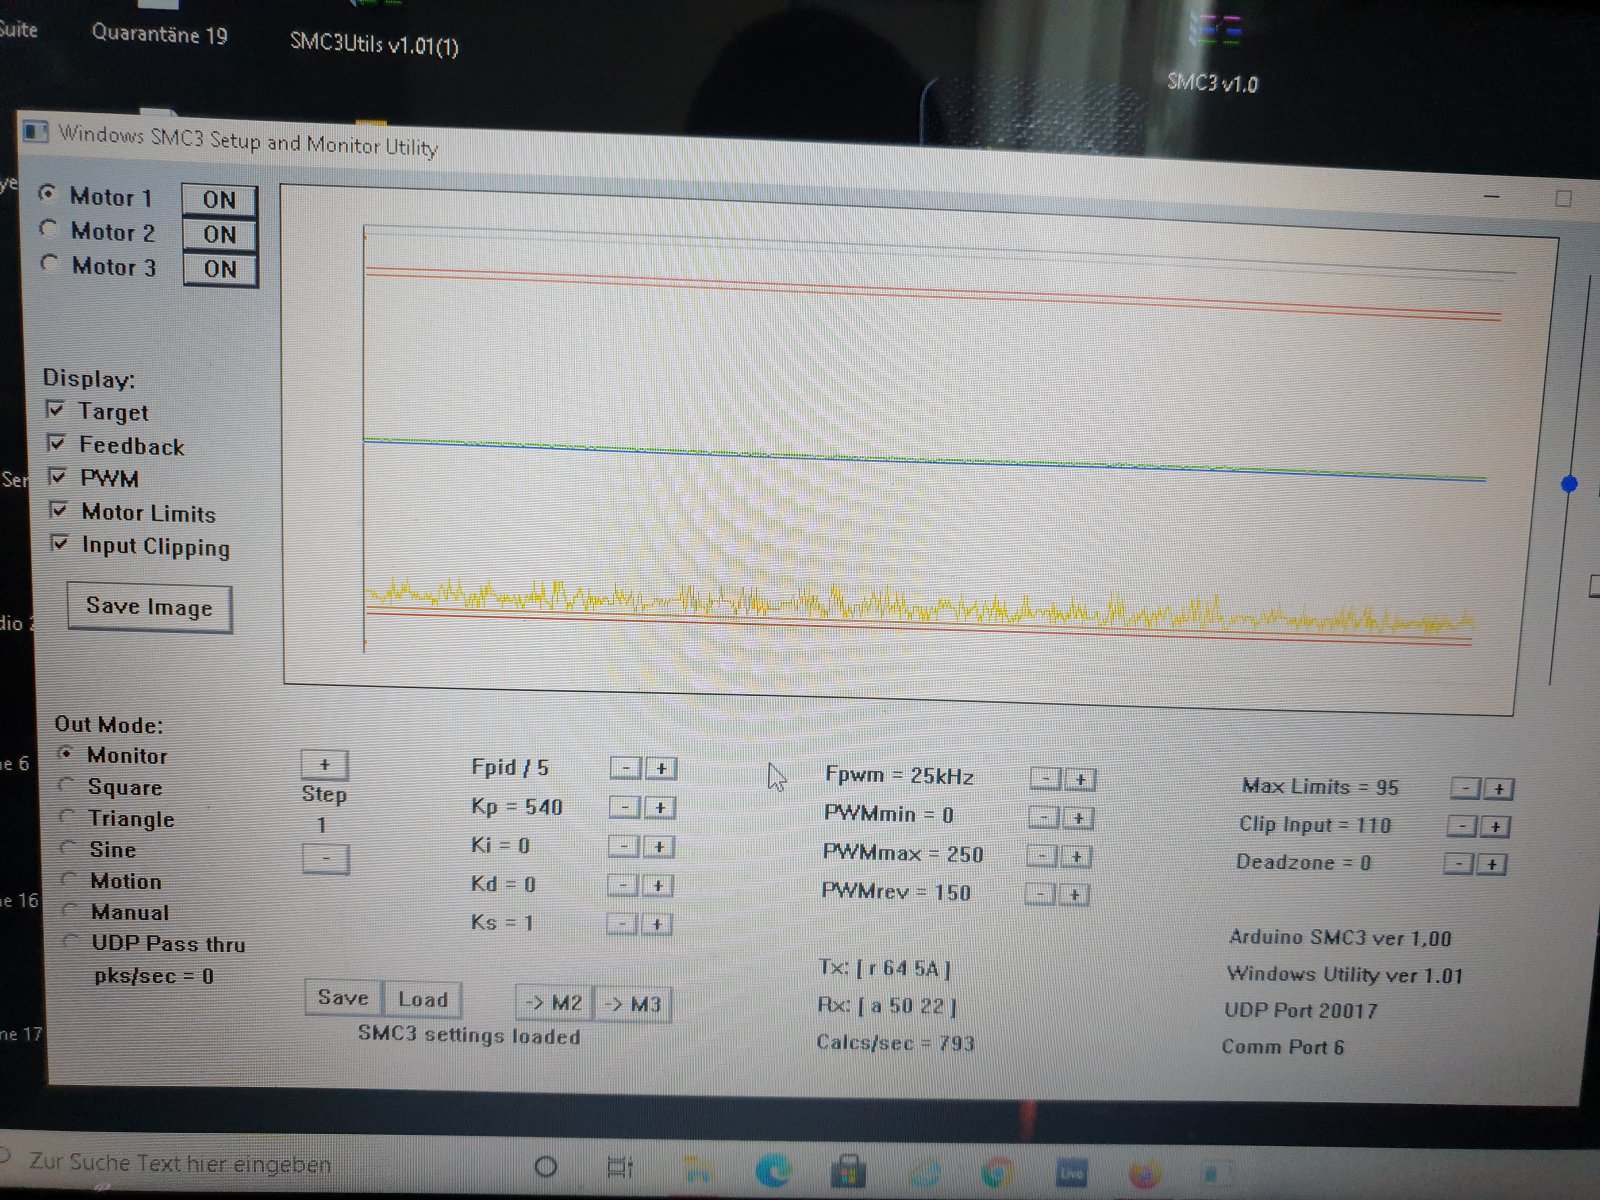The image size is (1600, 1200).
Task: Open Quarantäne 19 desktop item
Action: pyautogui.click(x=160, y=34)
